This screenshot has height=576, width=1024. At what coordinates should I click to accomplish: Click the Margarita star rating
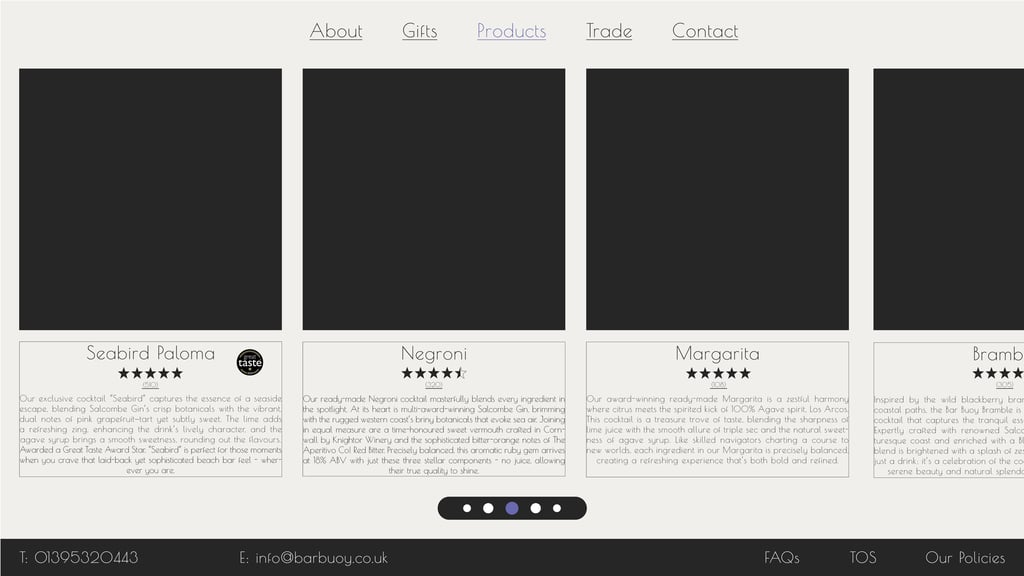coord(718,374)
